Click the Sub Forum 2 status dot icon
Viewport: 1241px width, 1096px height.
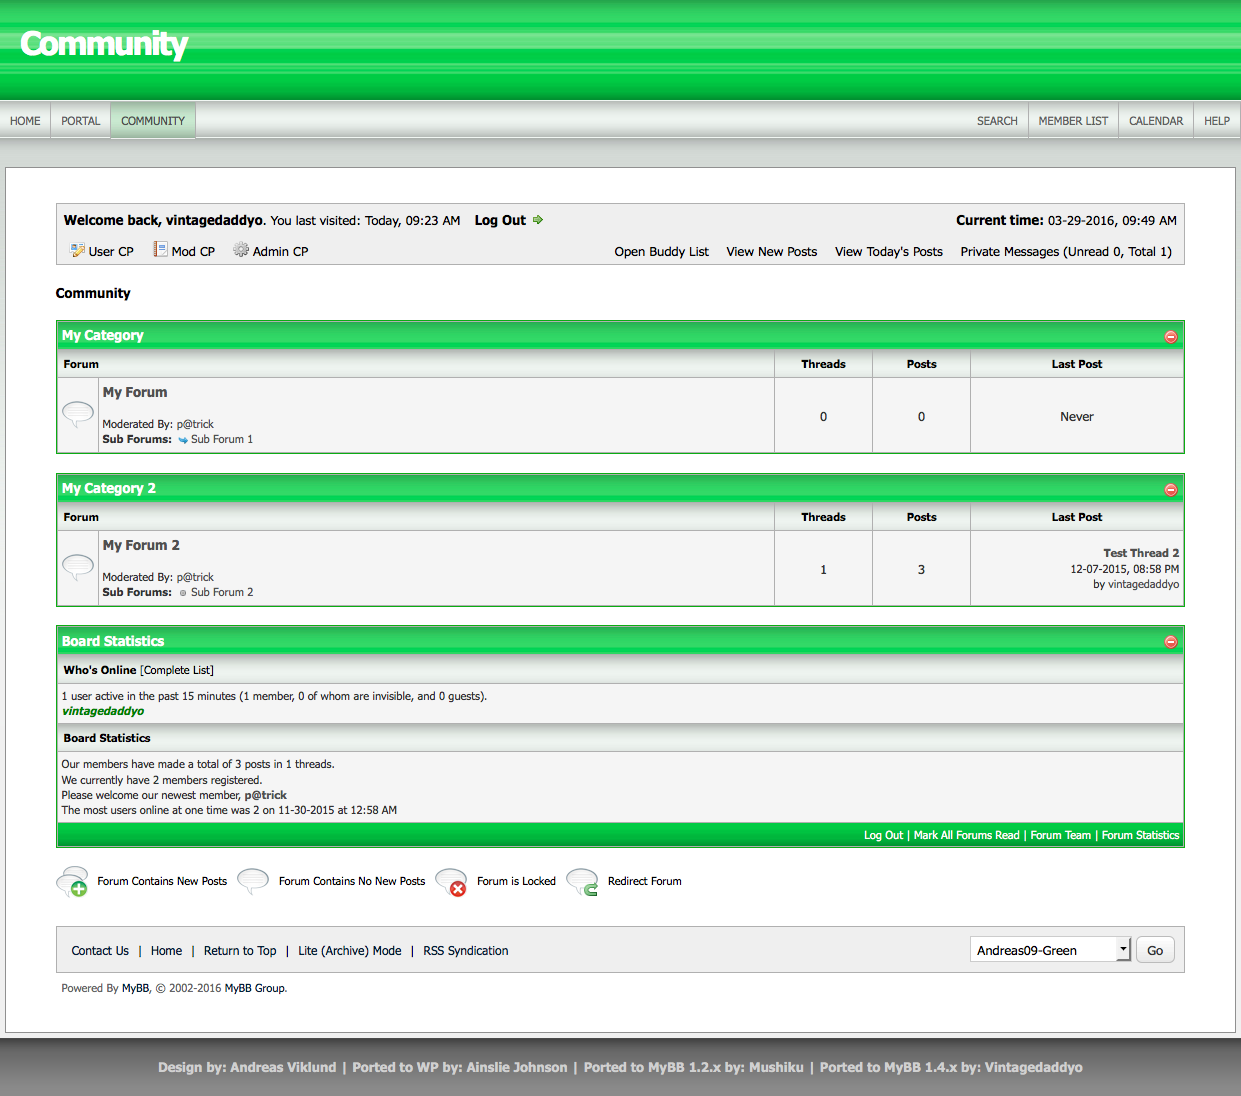(183, 593)
